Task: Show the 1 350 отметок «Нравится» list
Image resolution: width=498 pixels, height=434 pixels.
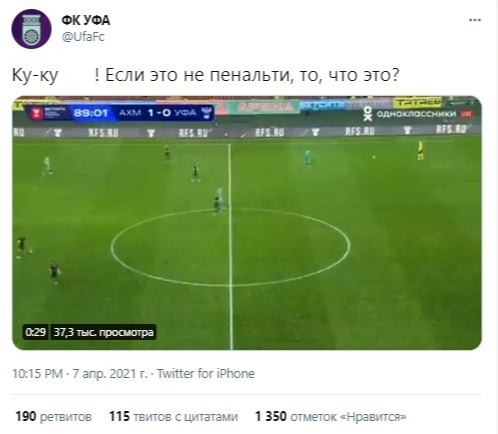Action: [331, 416]
